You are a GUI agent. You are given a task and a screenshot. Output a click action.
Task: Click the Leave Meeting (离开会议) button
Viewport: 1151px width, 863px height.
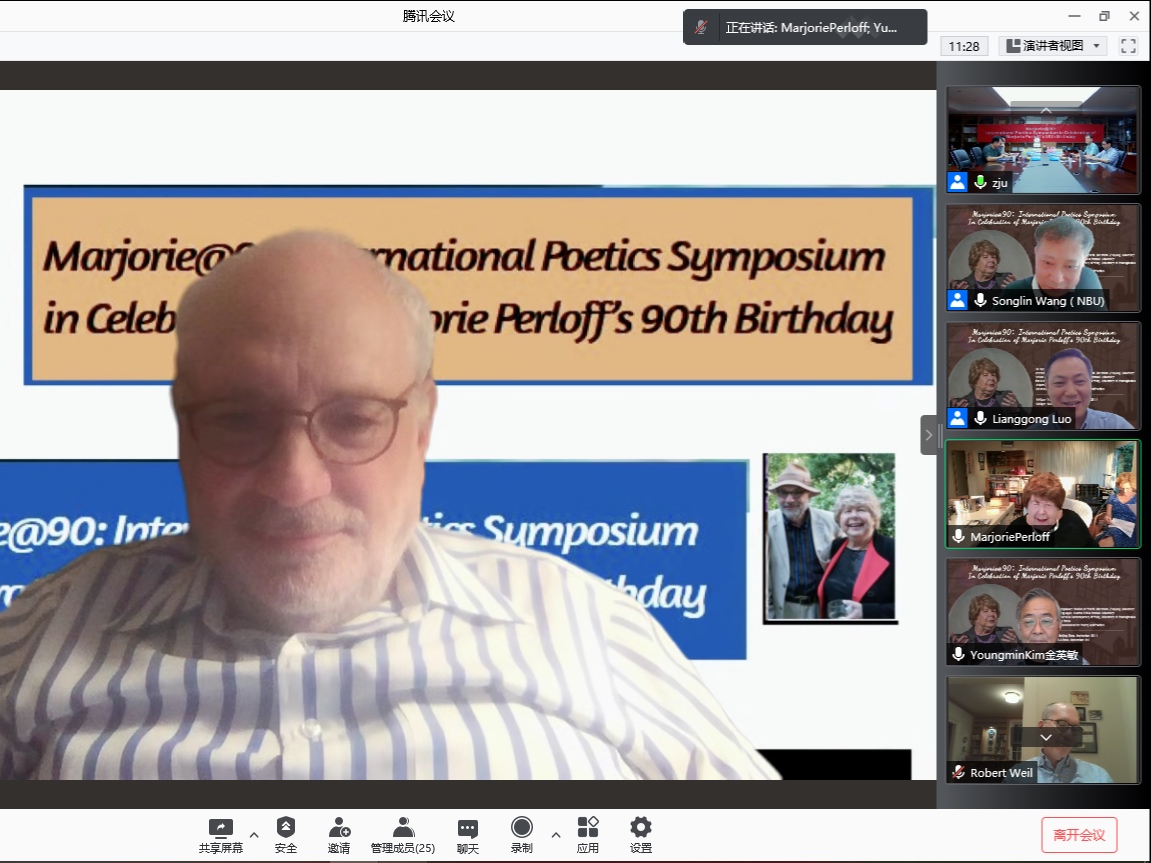(1079, 835)
